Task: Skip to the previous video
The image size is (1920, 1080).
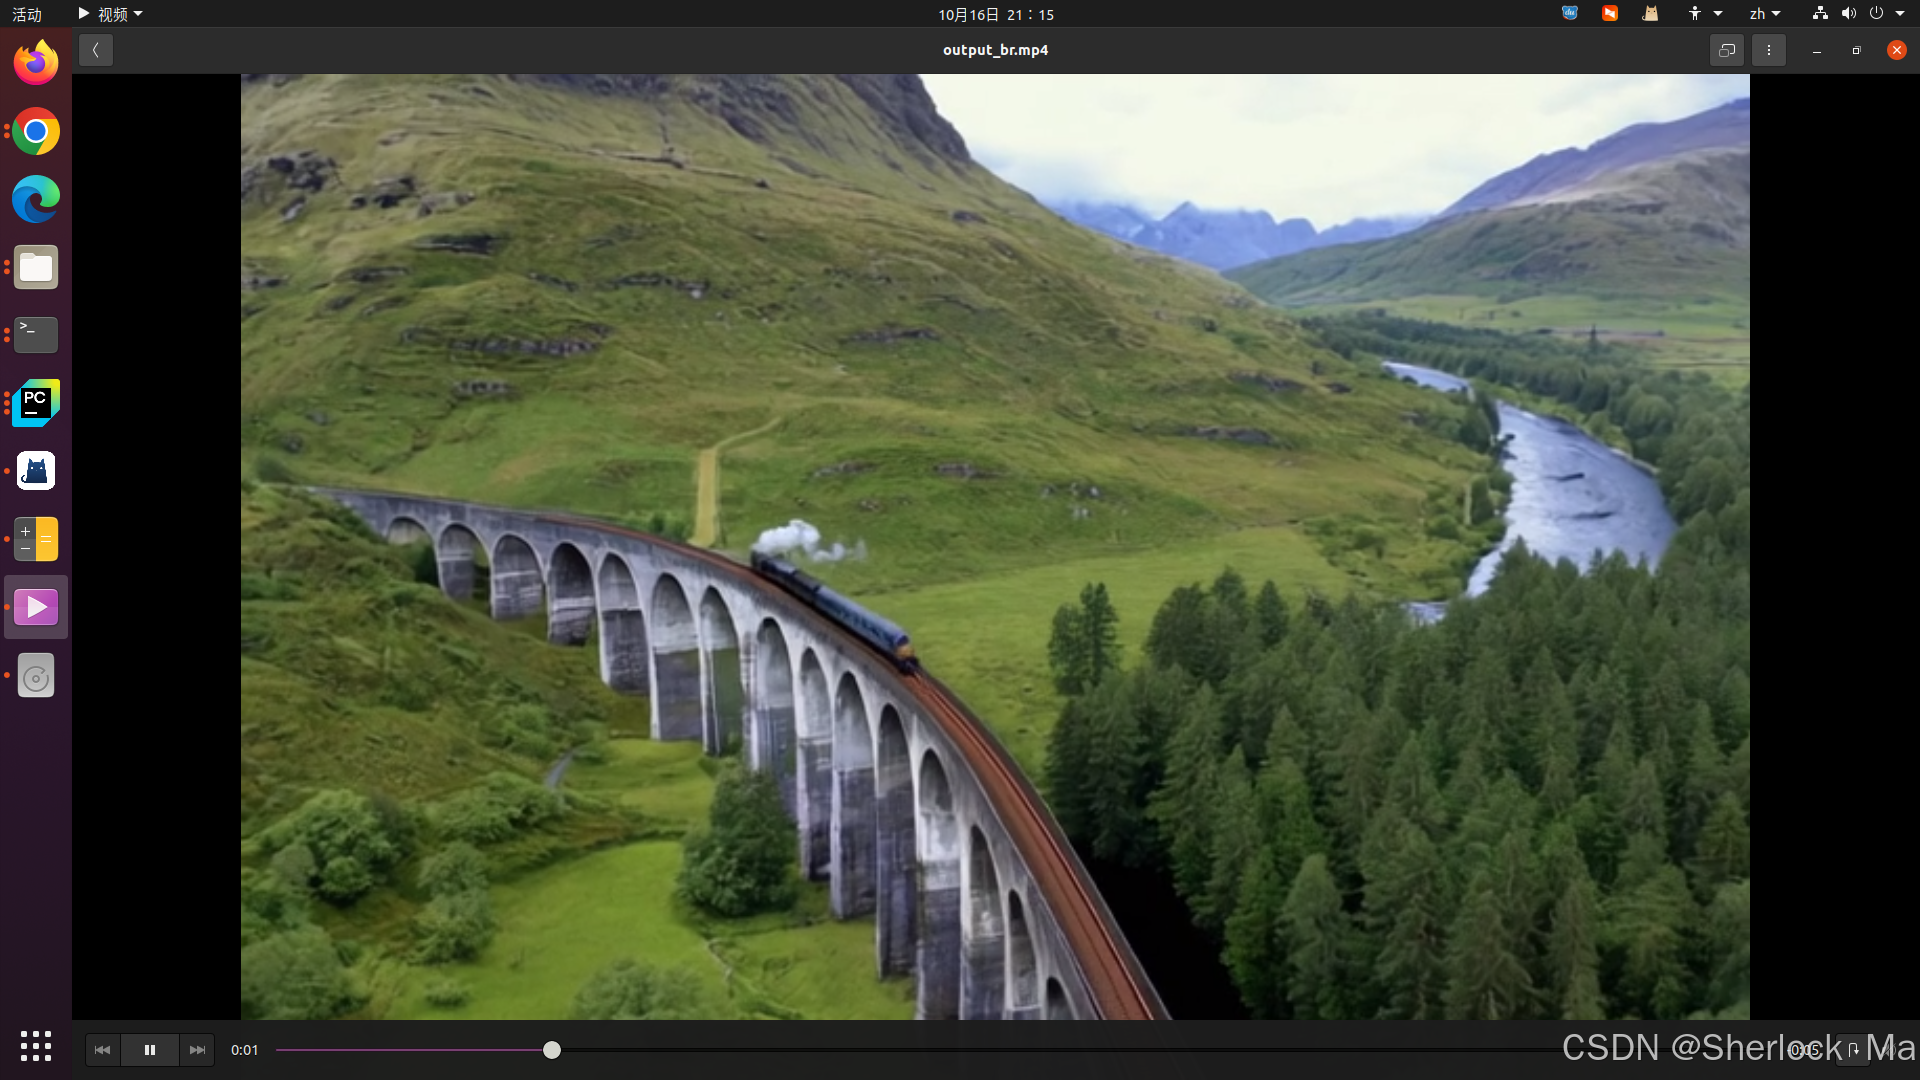Action: (x=102, y=1050)
